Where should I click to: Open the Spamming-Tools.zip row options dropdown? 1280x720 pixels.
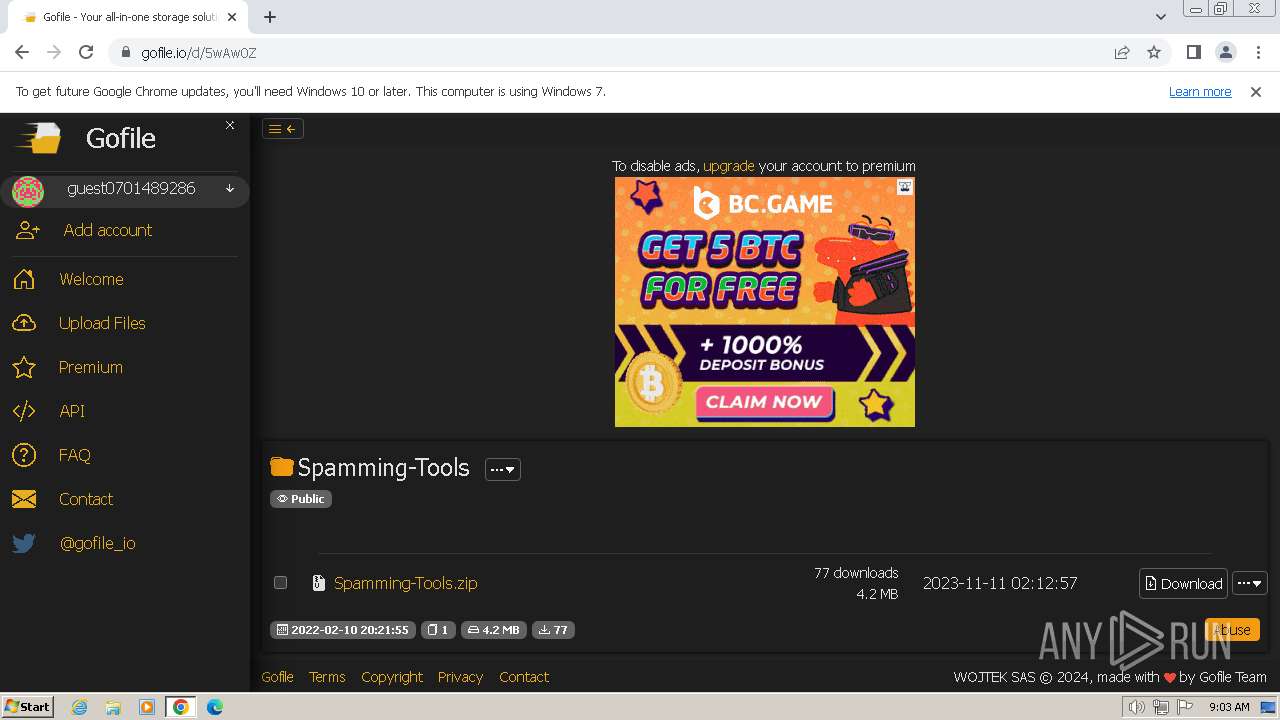coord(1250,583)
